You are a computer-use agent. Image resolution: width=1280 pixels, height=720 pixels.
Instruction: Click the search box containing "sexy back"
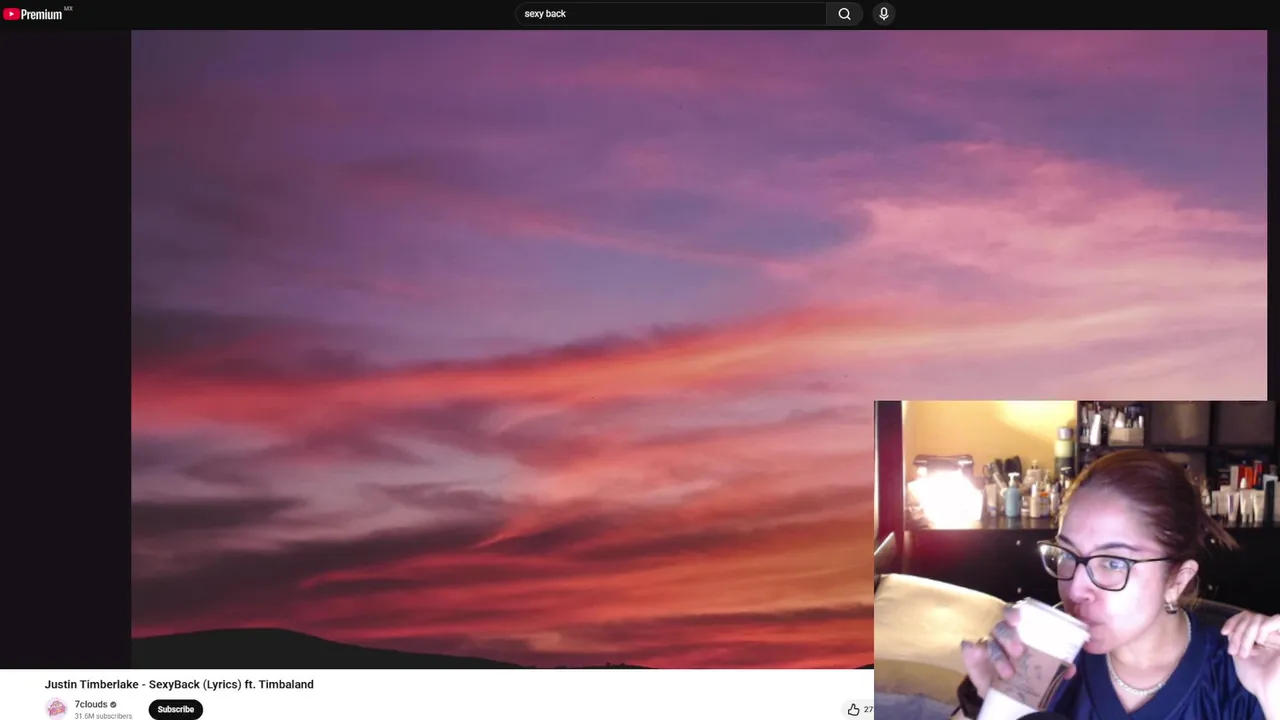click(x=670, y=14)
